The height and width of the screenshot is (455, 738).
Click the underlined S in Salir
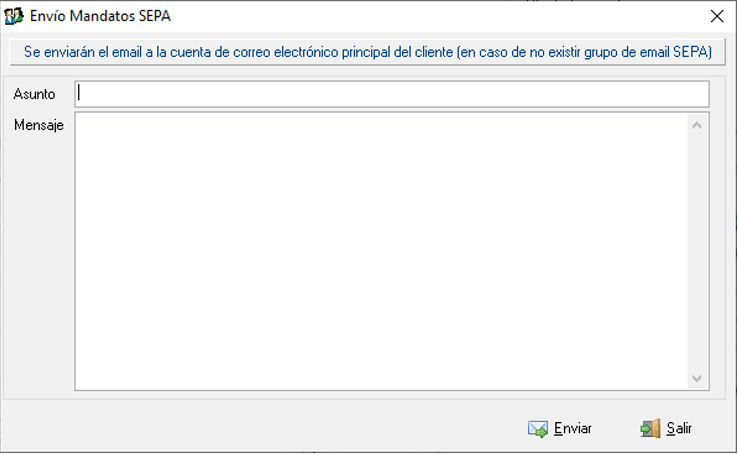click(x=671, y=429)
